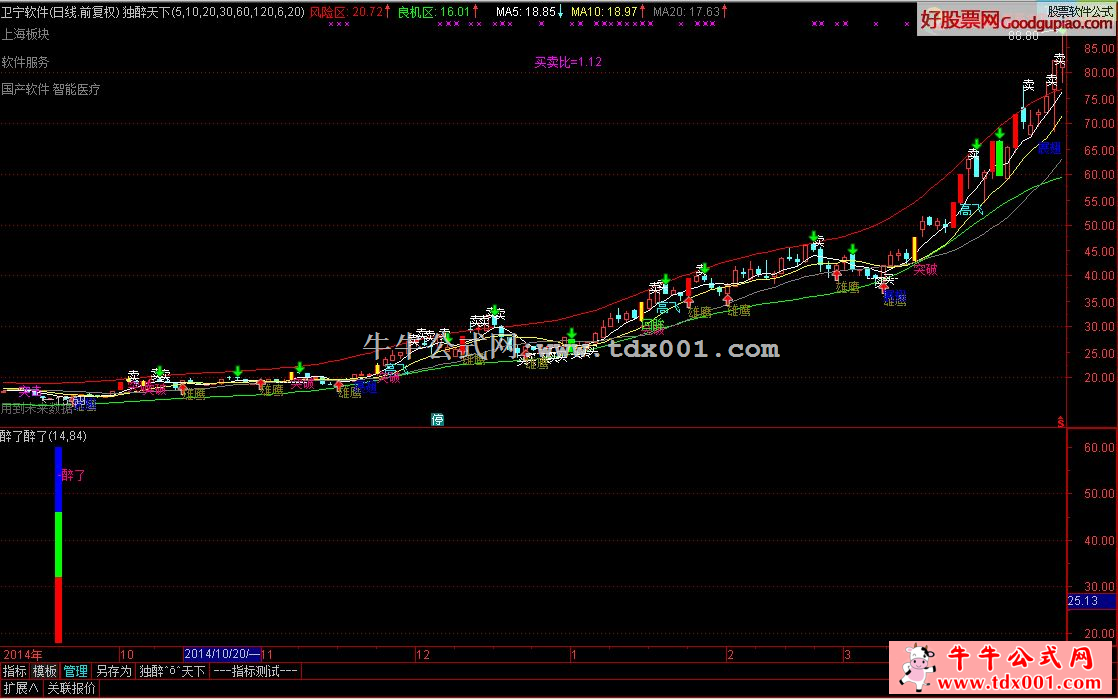Click the 国产软件 智能医疗 concept label
This screenshot has height=700, width=1118.
pyautogui.click(x=51, y=89)
